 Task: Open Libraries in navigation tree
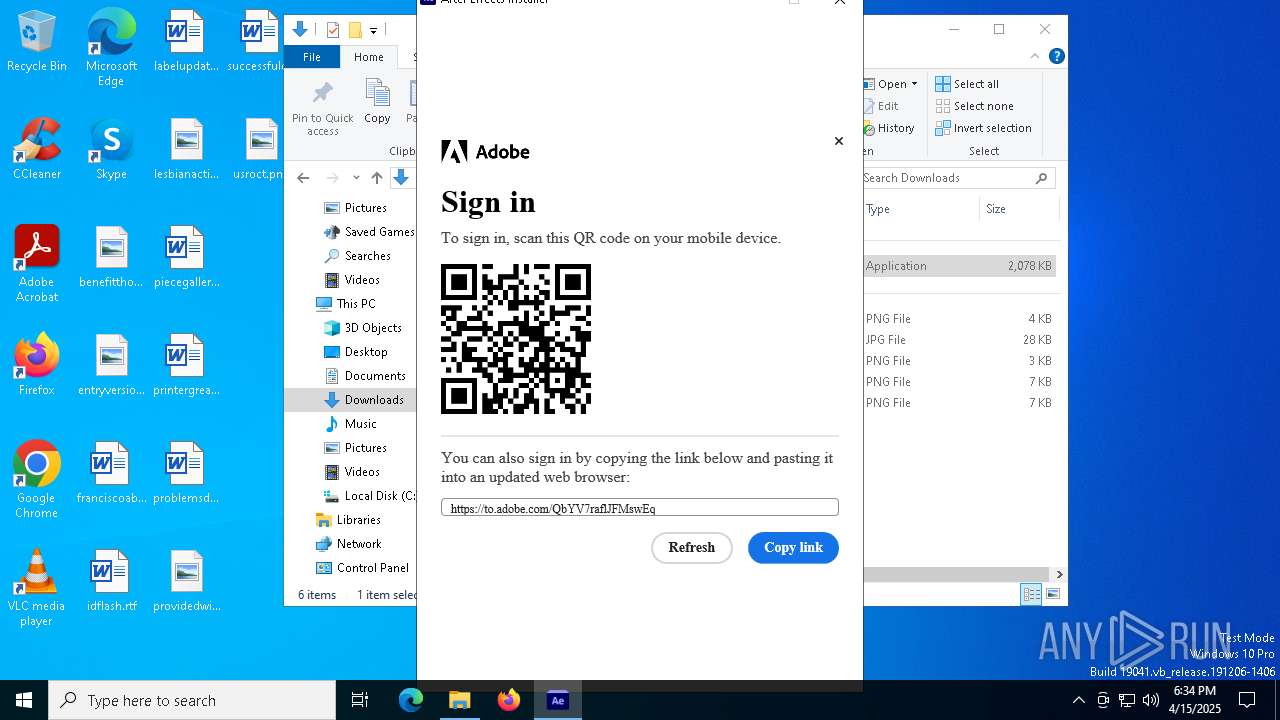349,520
